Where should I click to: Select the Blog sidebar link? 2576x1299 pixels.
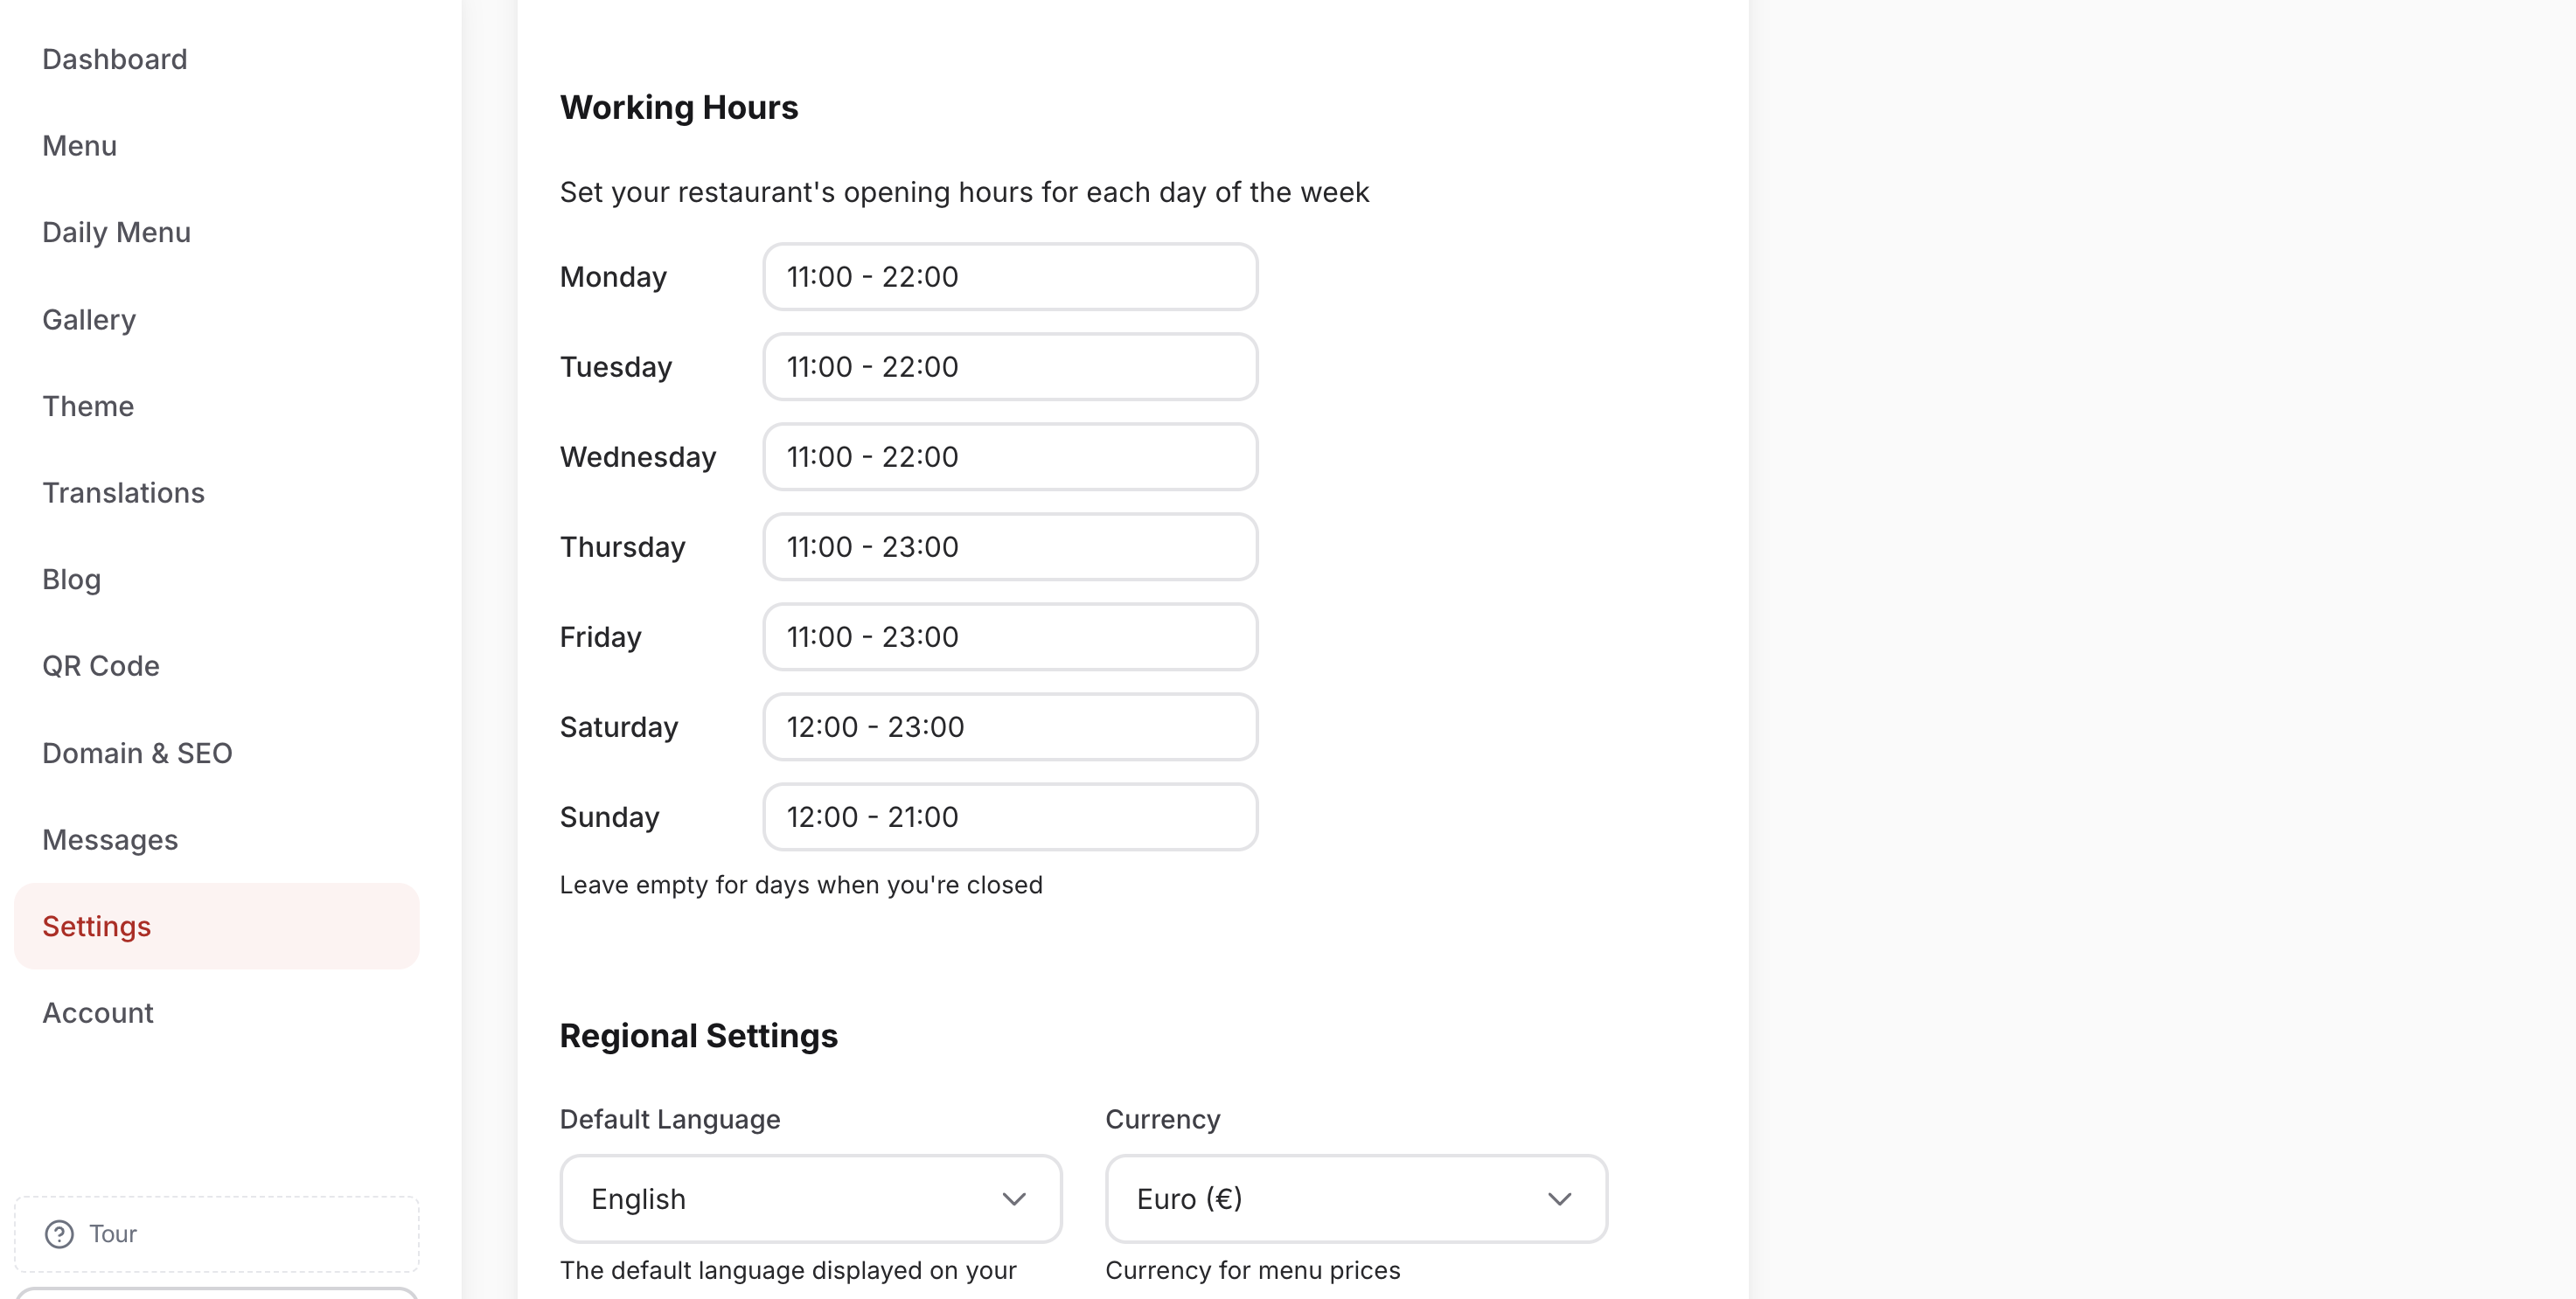pos(71,579)
